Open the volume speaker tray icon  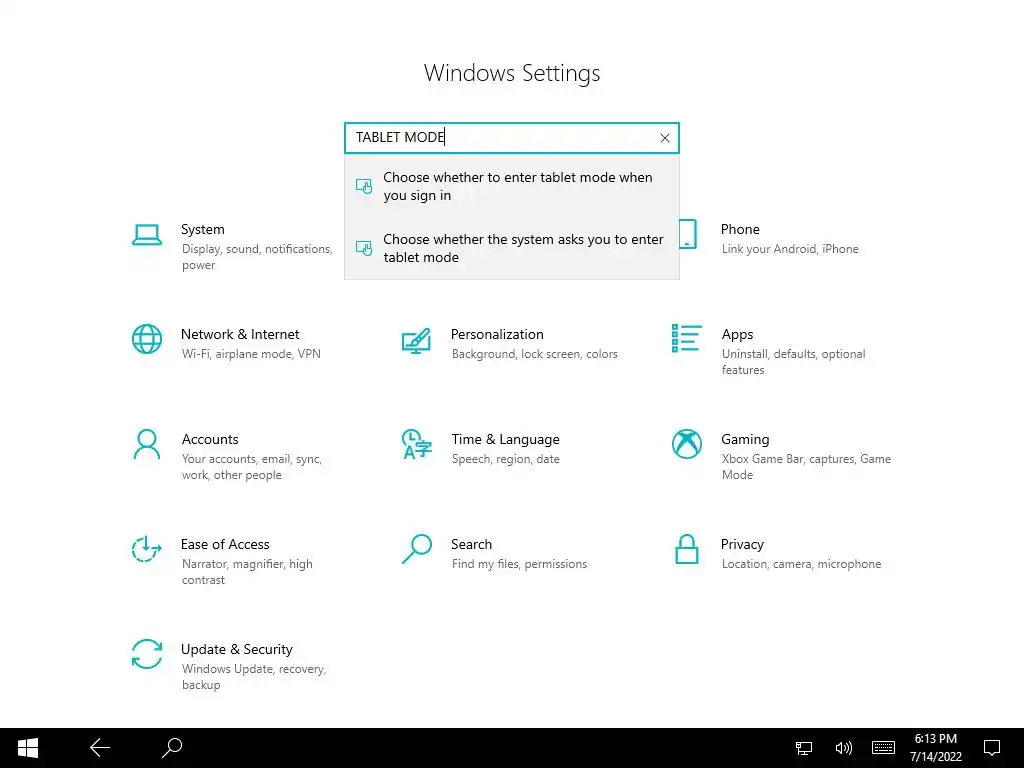point(843,748)
